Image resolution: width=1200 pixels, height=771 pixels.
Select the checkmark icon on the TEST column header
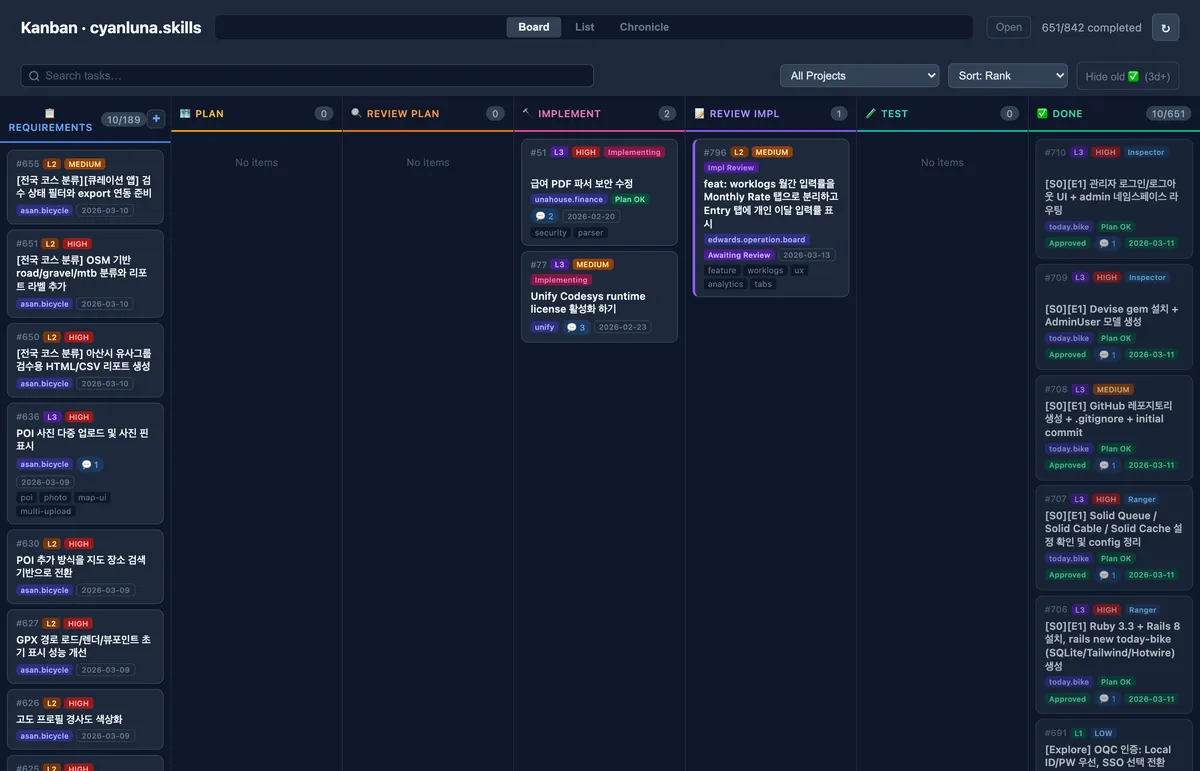(x=869, y=113)
